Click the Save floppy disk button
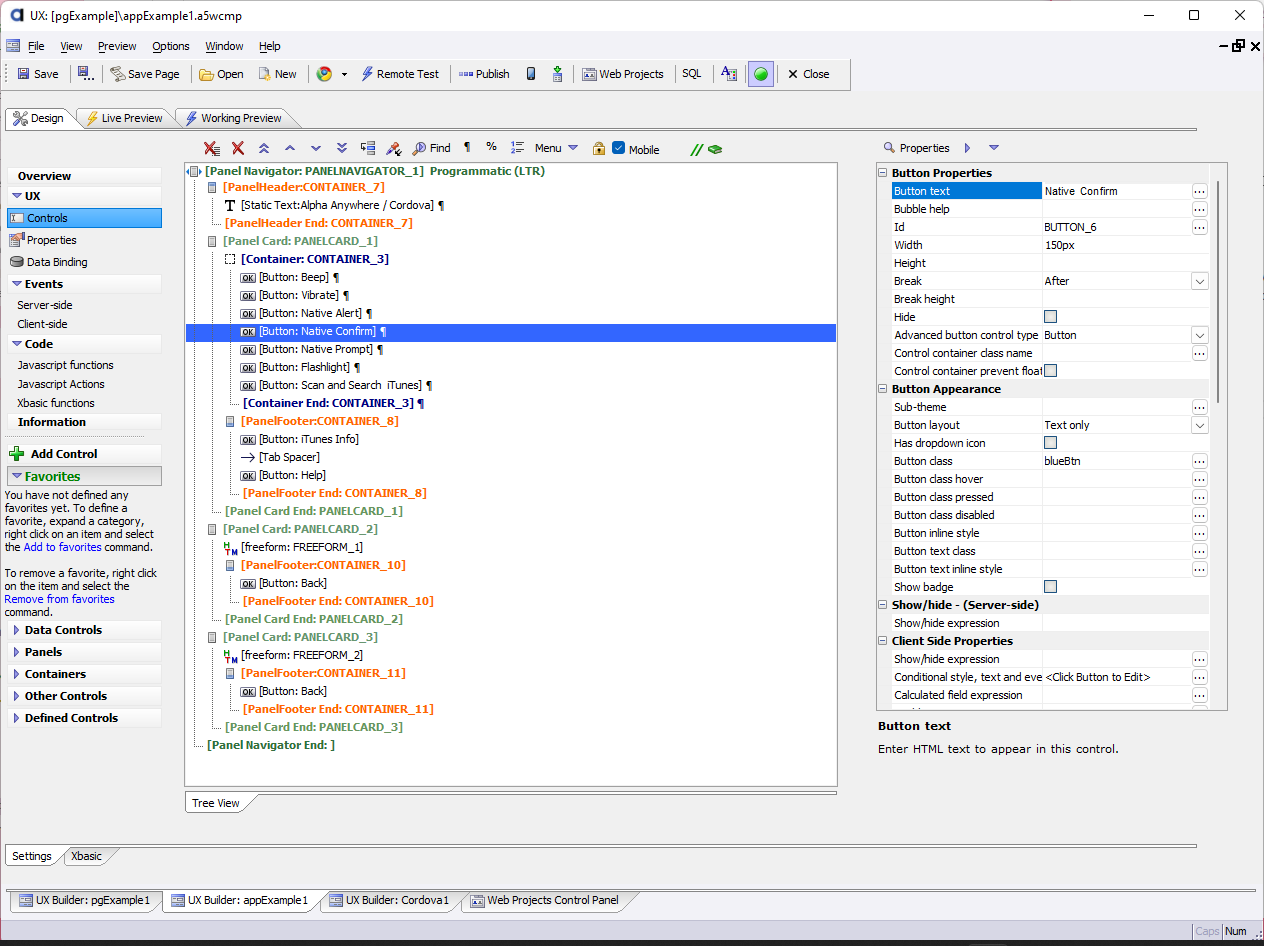Viewport: 1264px width, 946px height. coord(38,74)
